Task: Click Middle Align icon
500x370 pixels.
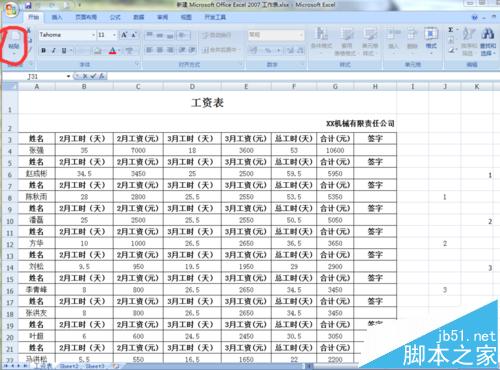Action: click(x=160, y=35)
